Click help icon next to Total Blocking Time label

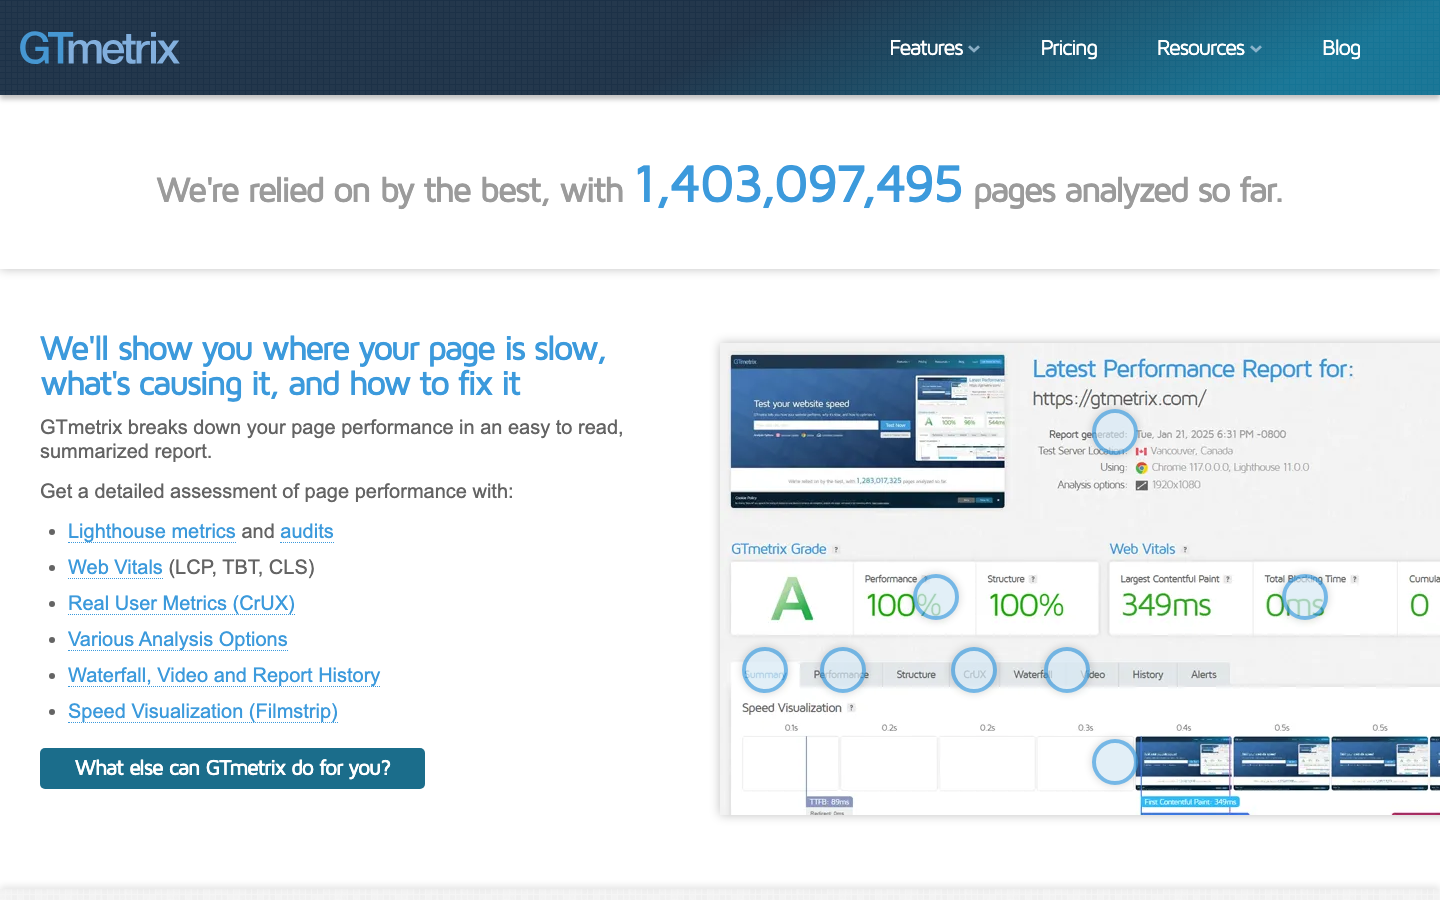point(1355,579)
